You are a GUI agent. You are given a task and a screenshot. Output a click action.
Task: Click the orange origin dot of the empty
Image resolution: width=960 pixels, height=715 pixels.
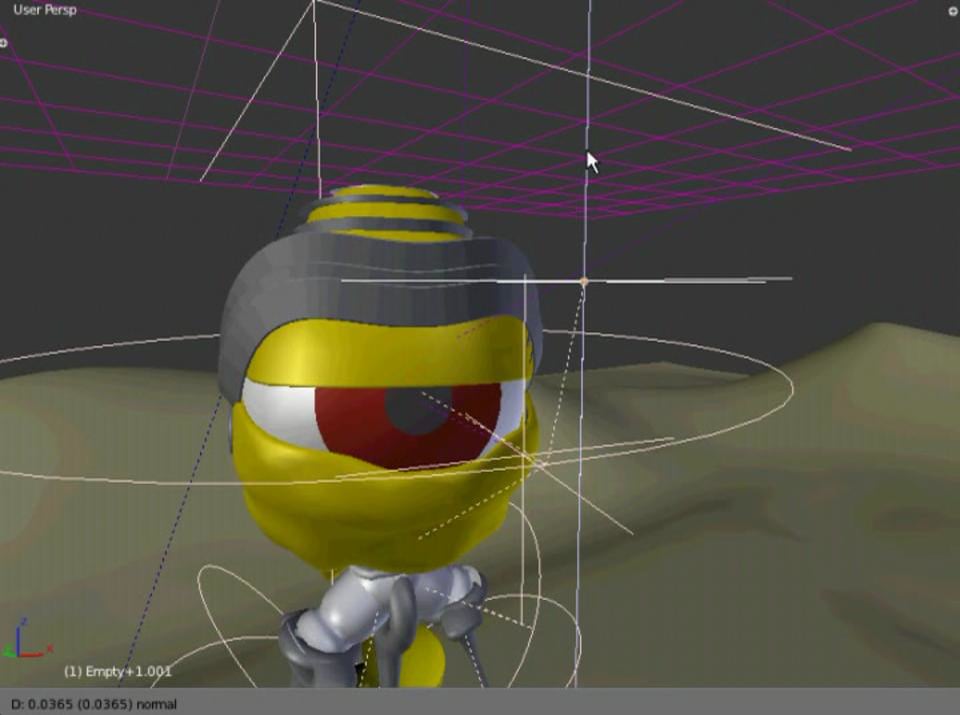583,282
